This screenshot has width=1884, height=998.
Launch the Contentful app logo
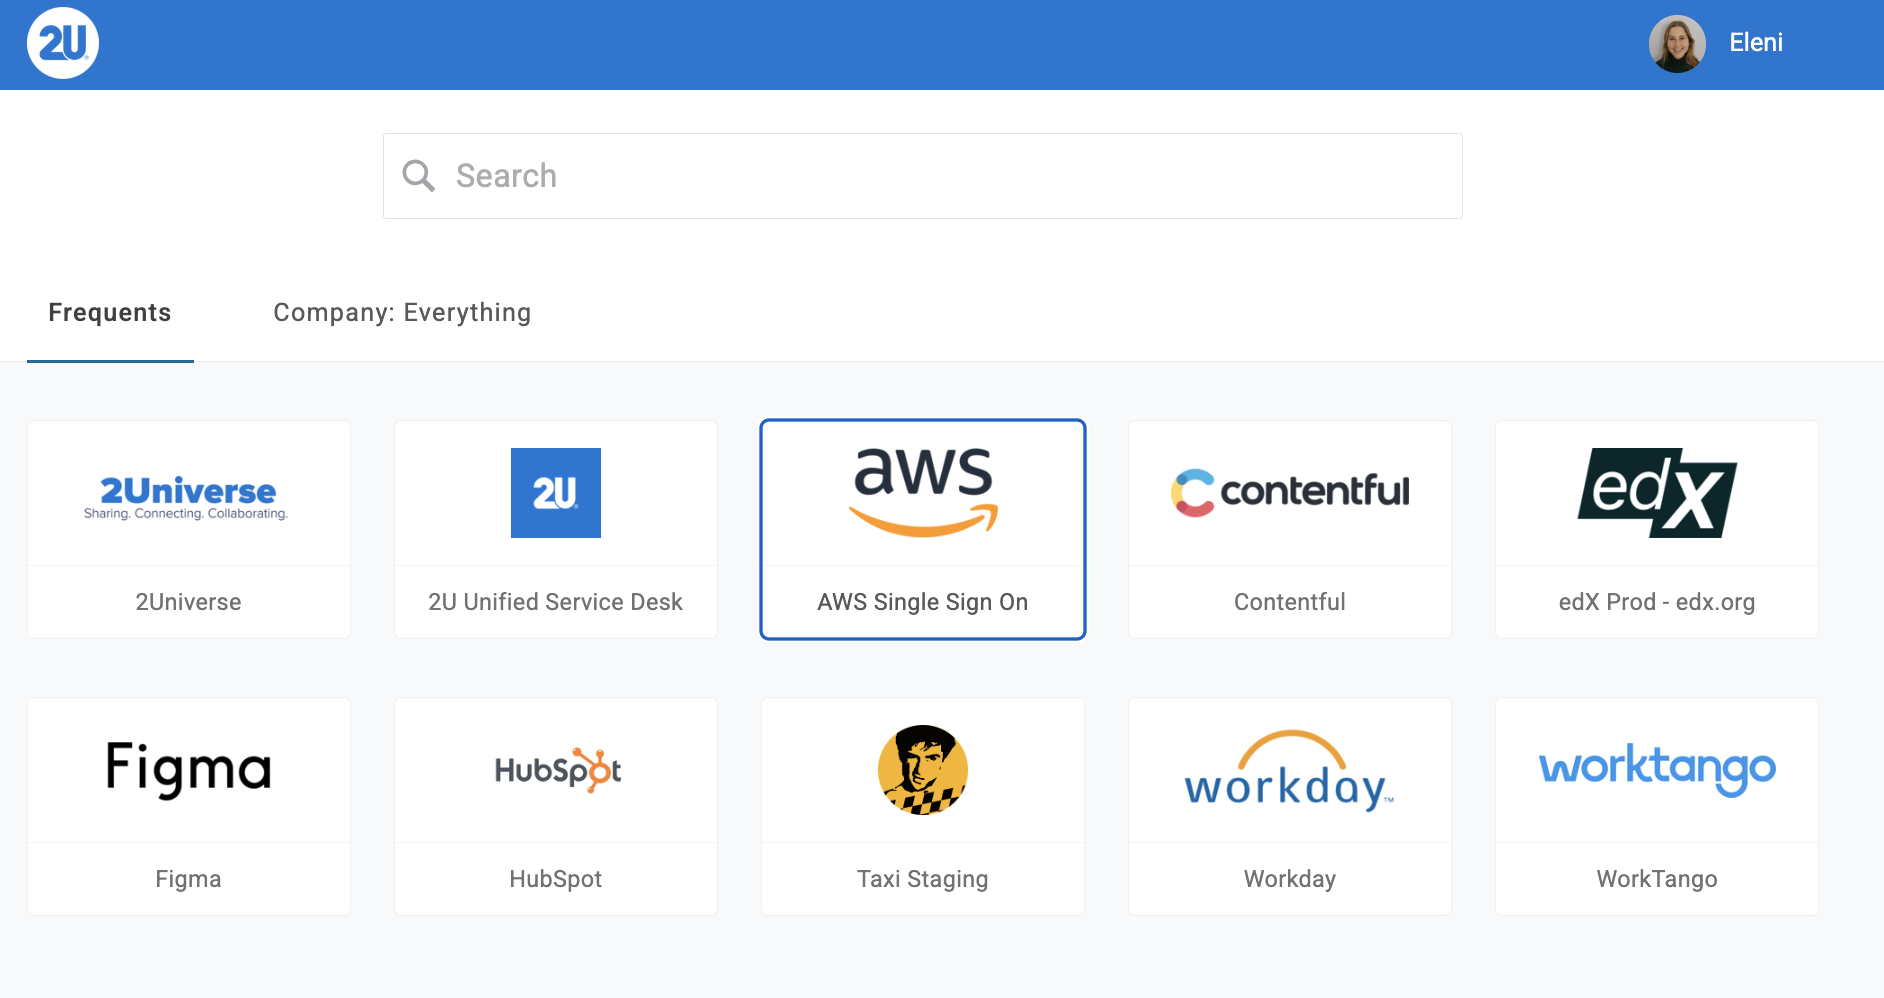coord(1289,492)
